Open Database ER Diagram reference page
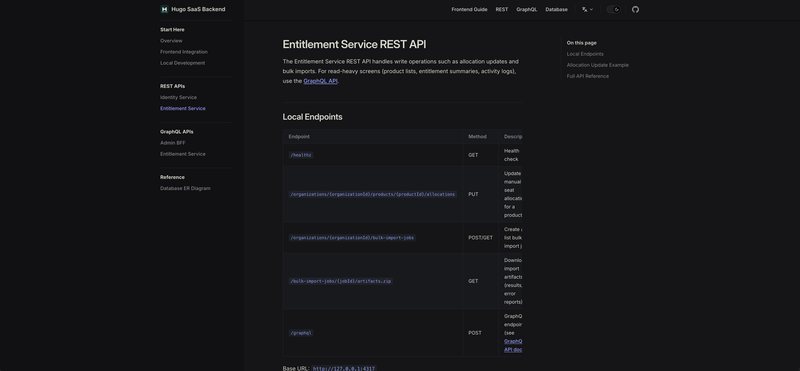The image size is (800, 371). click(x=185, y=188)
